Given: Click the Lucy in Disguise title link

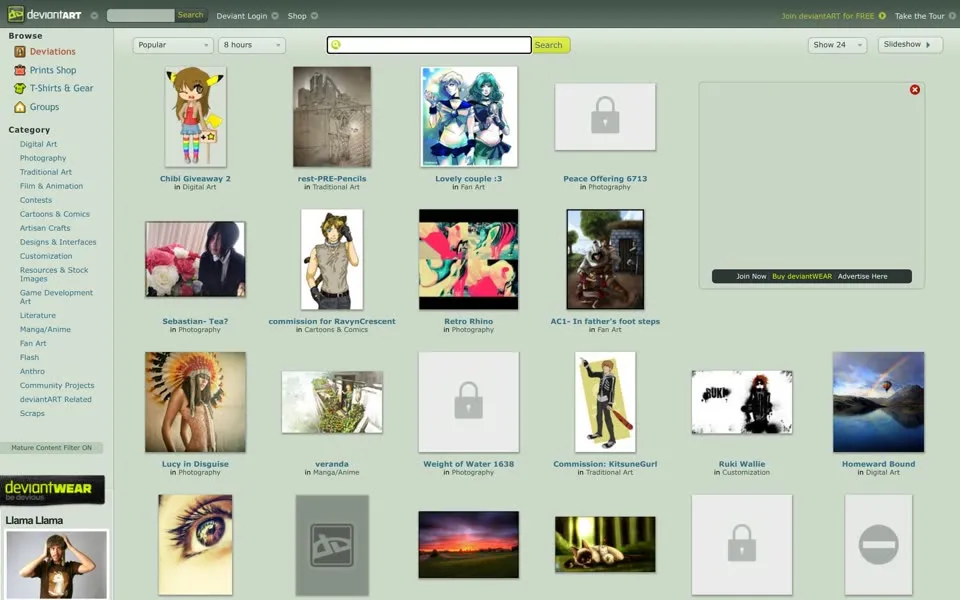Looking at the screenshot, I should pos(195,464).
